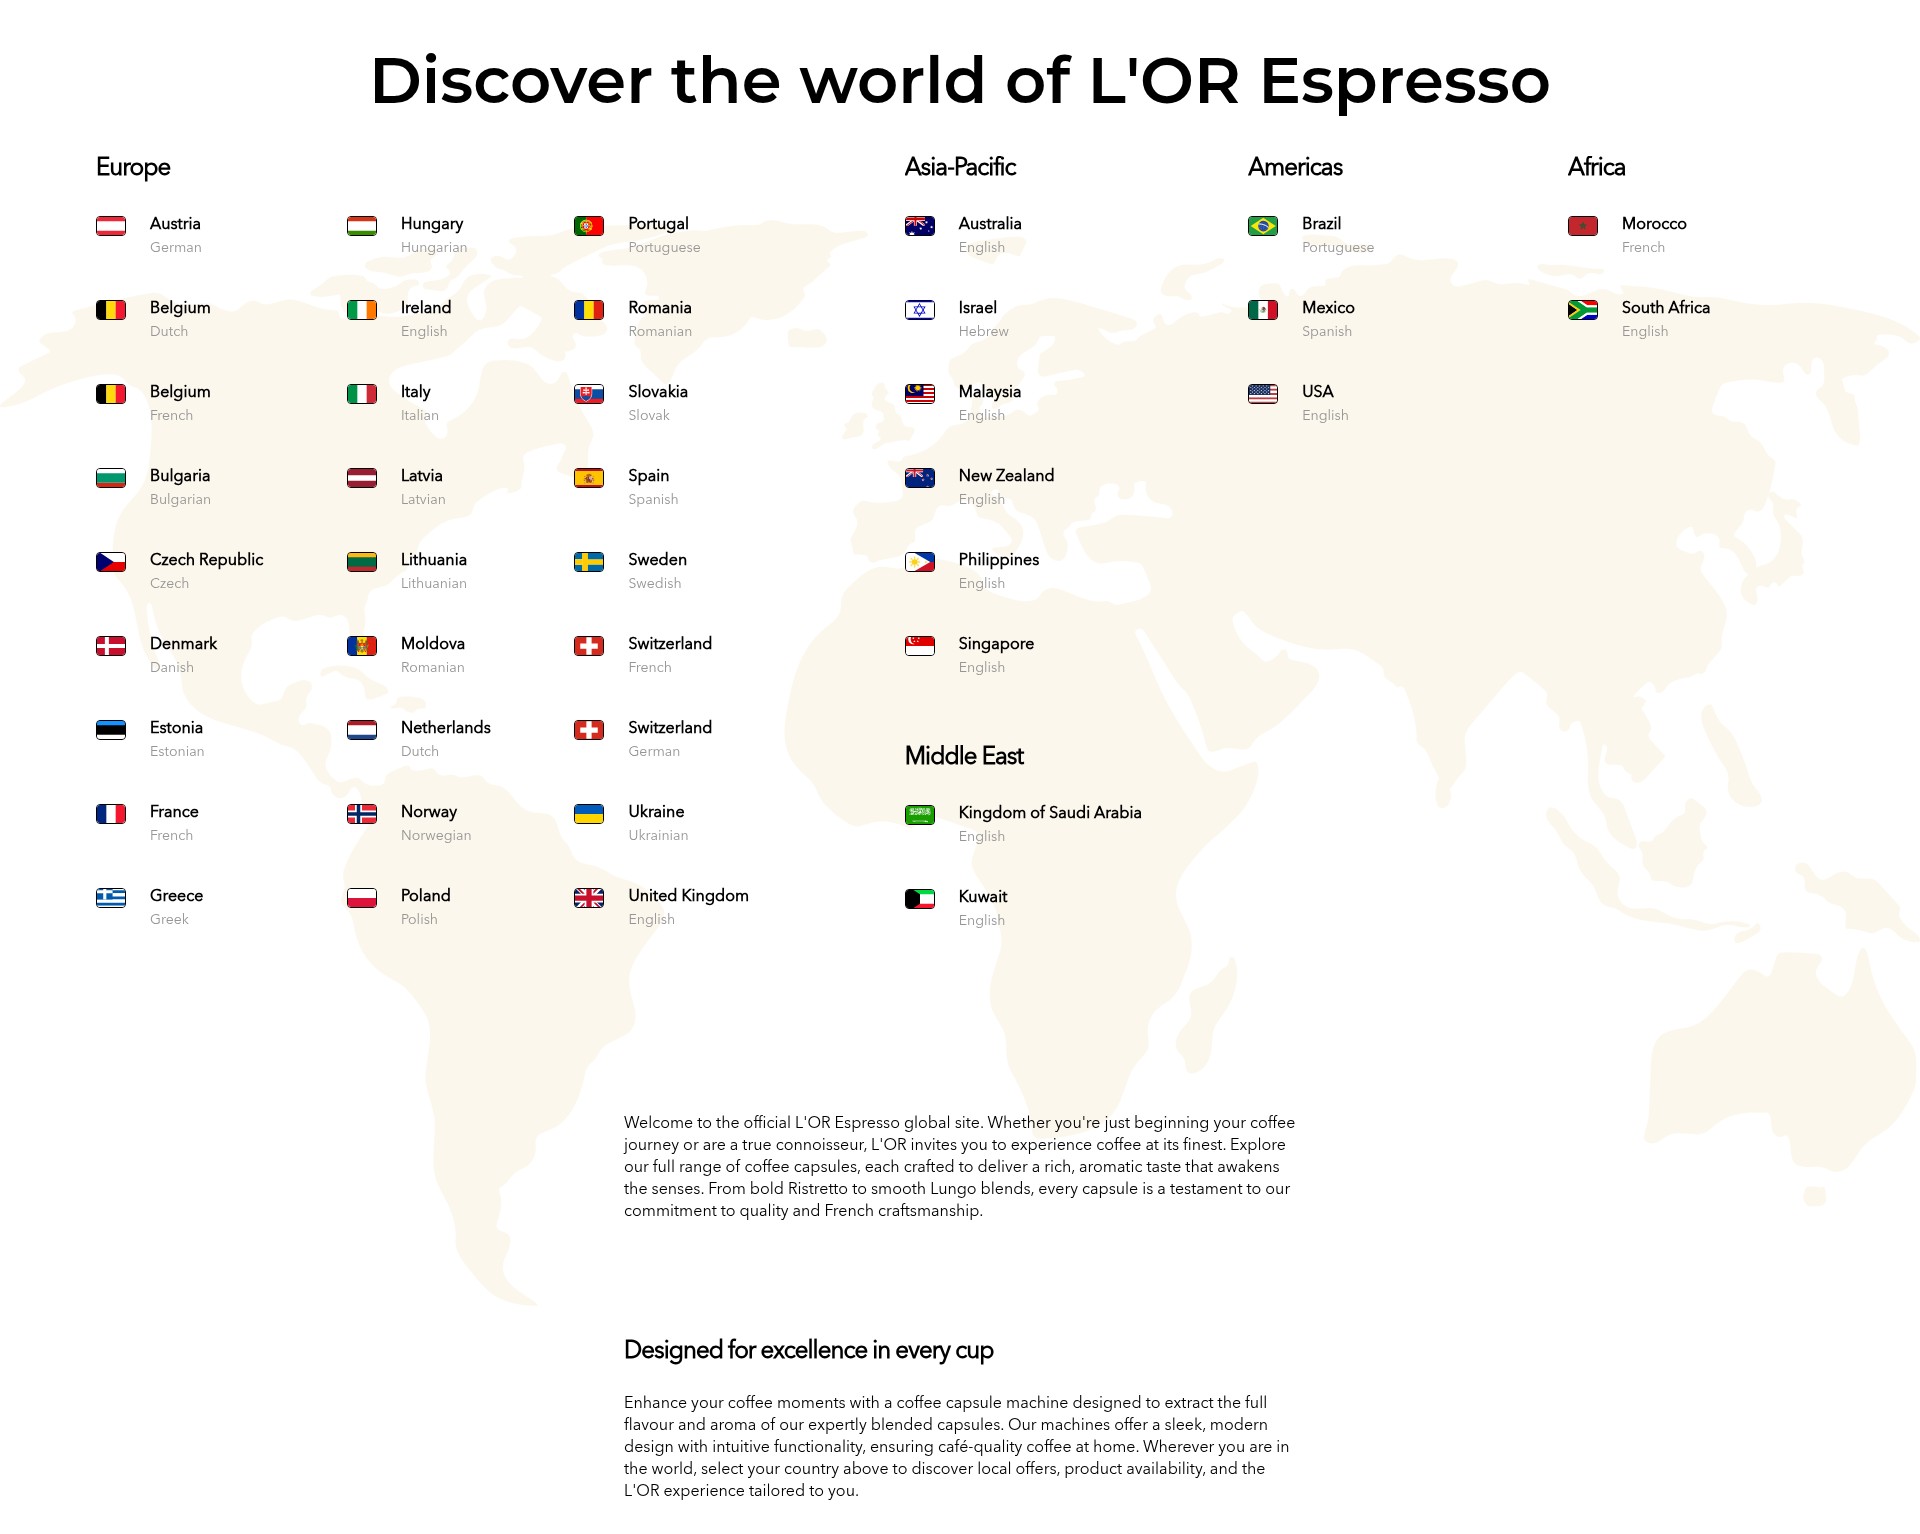Image resolution: width=1920 pixels, height=1534 pixels.
Task: Click the Poland flag icon
Action: [x=362, y=898]
